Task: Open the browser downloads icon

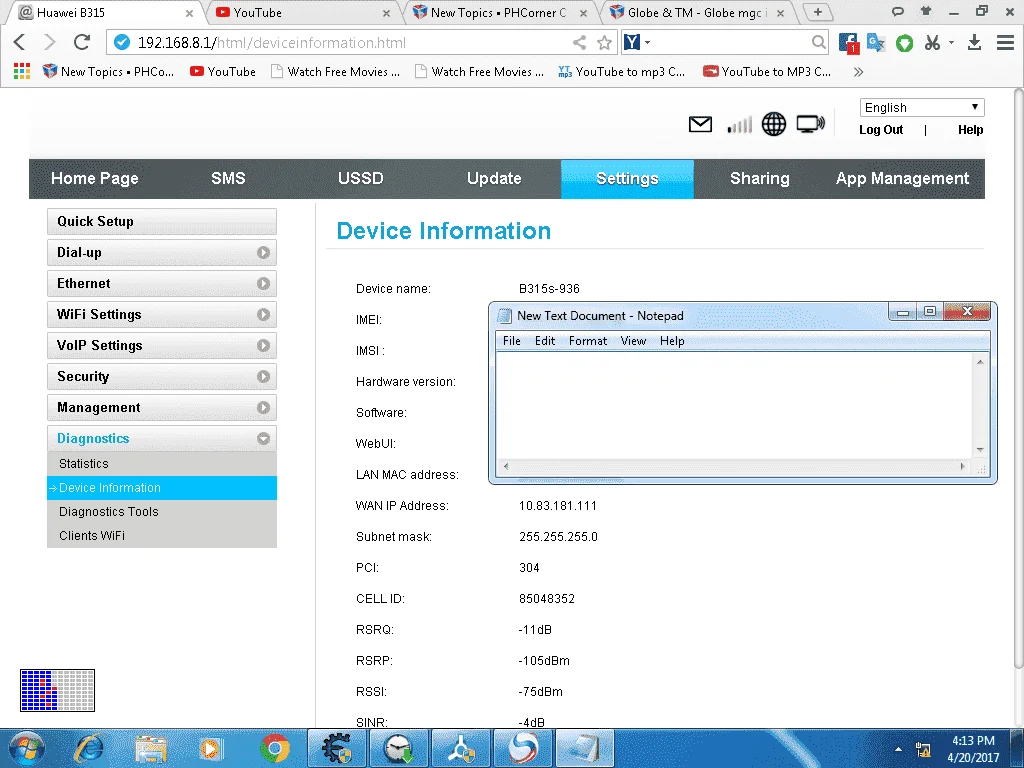Action: pos(974,42)
